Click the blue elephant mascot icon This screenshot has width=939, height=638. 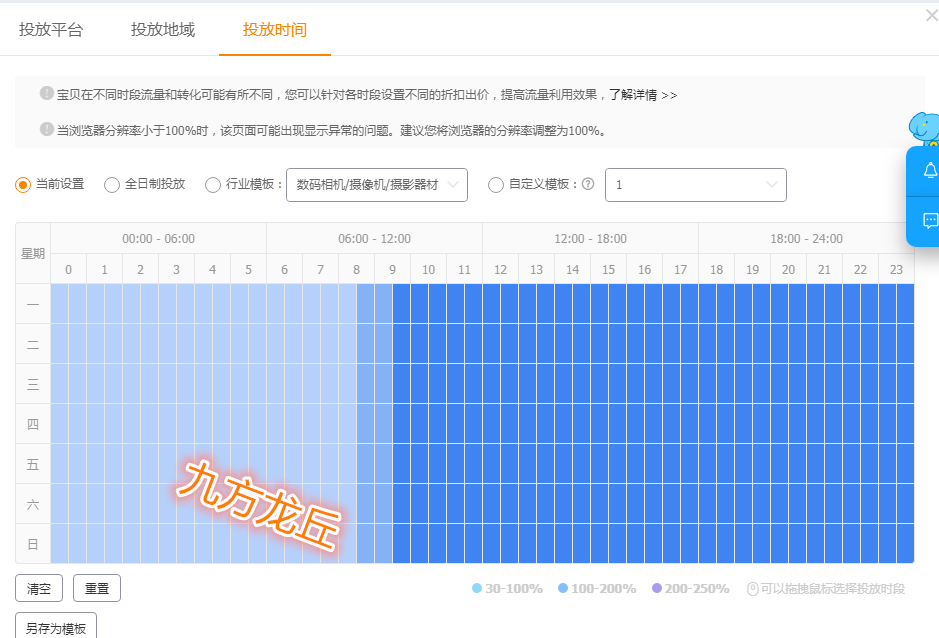(x=924, y=127)
